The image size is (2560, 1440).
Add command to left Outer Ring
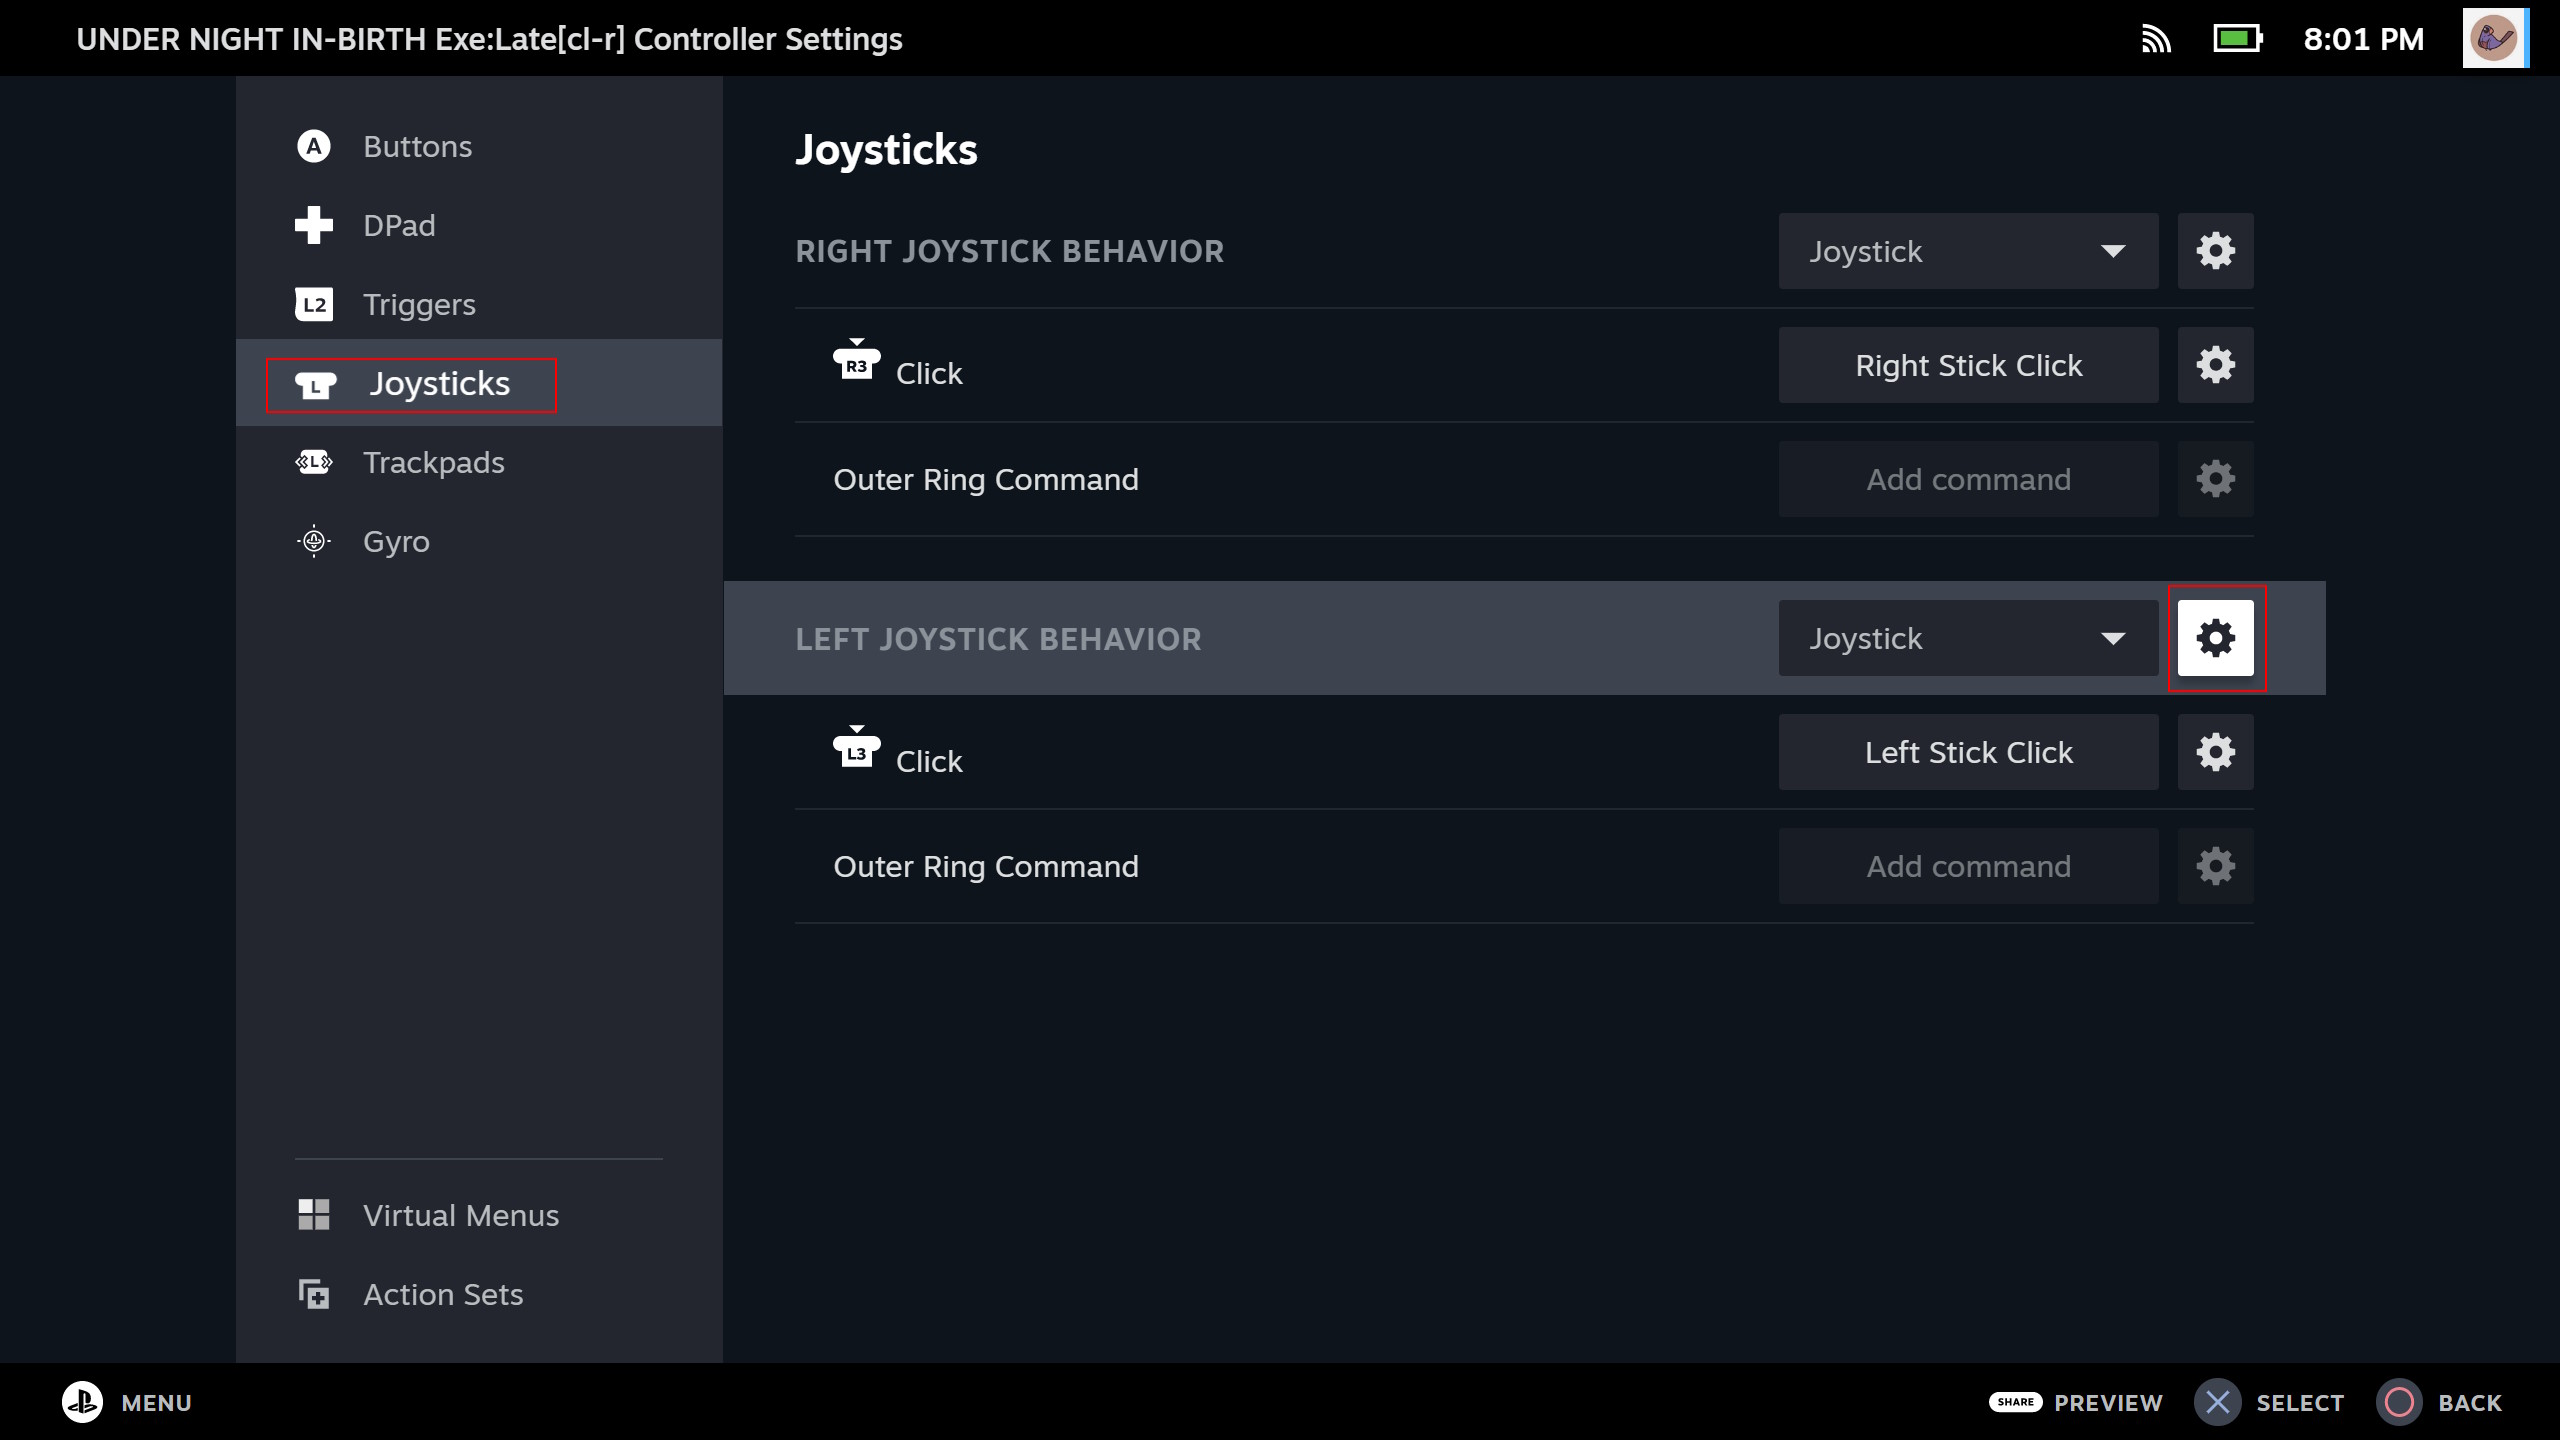pyautogui.click(x=1967, y=866)
